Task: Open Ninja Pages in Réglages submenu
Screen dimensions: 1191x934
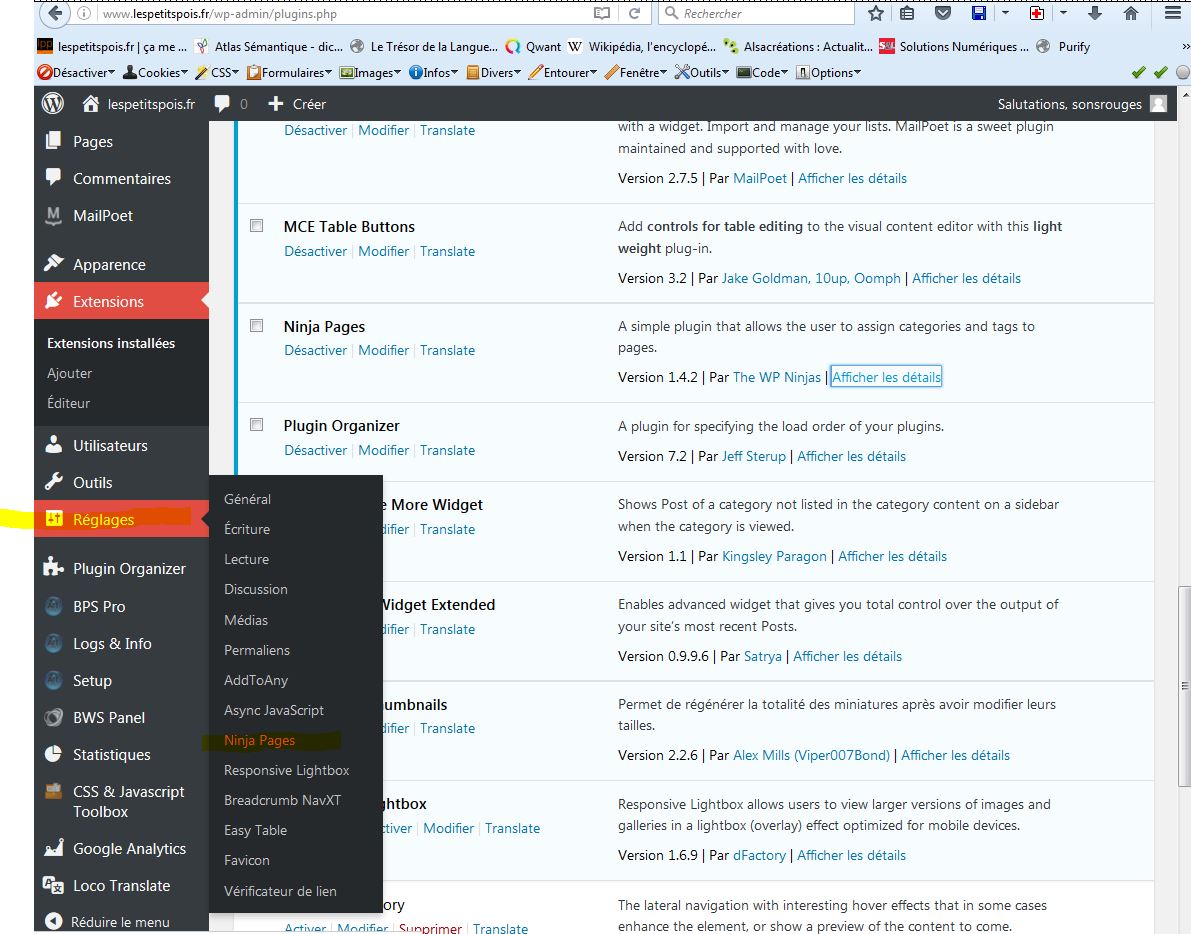Action: tap(259, 740)
